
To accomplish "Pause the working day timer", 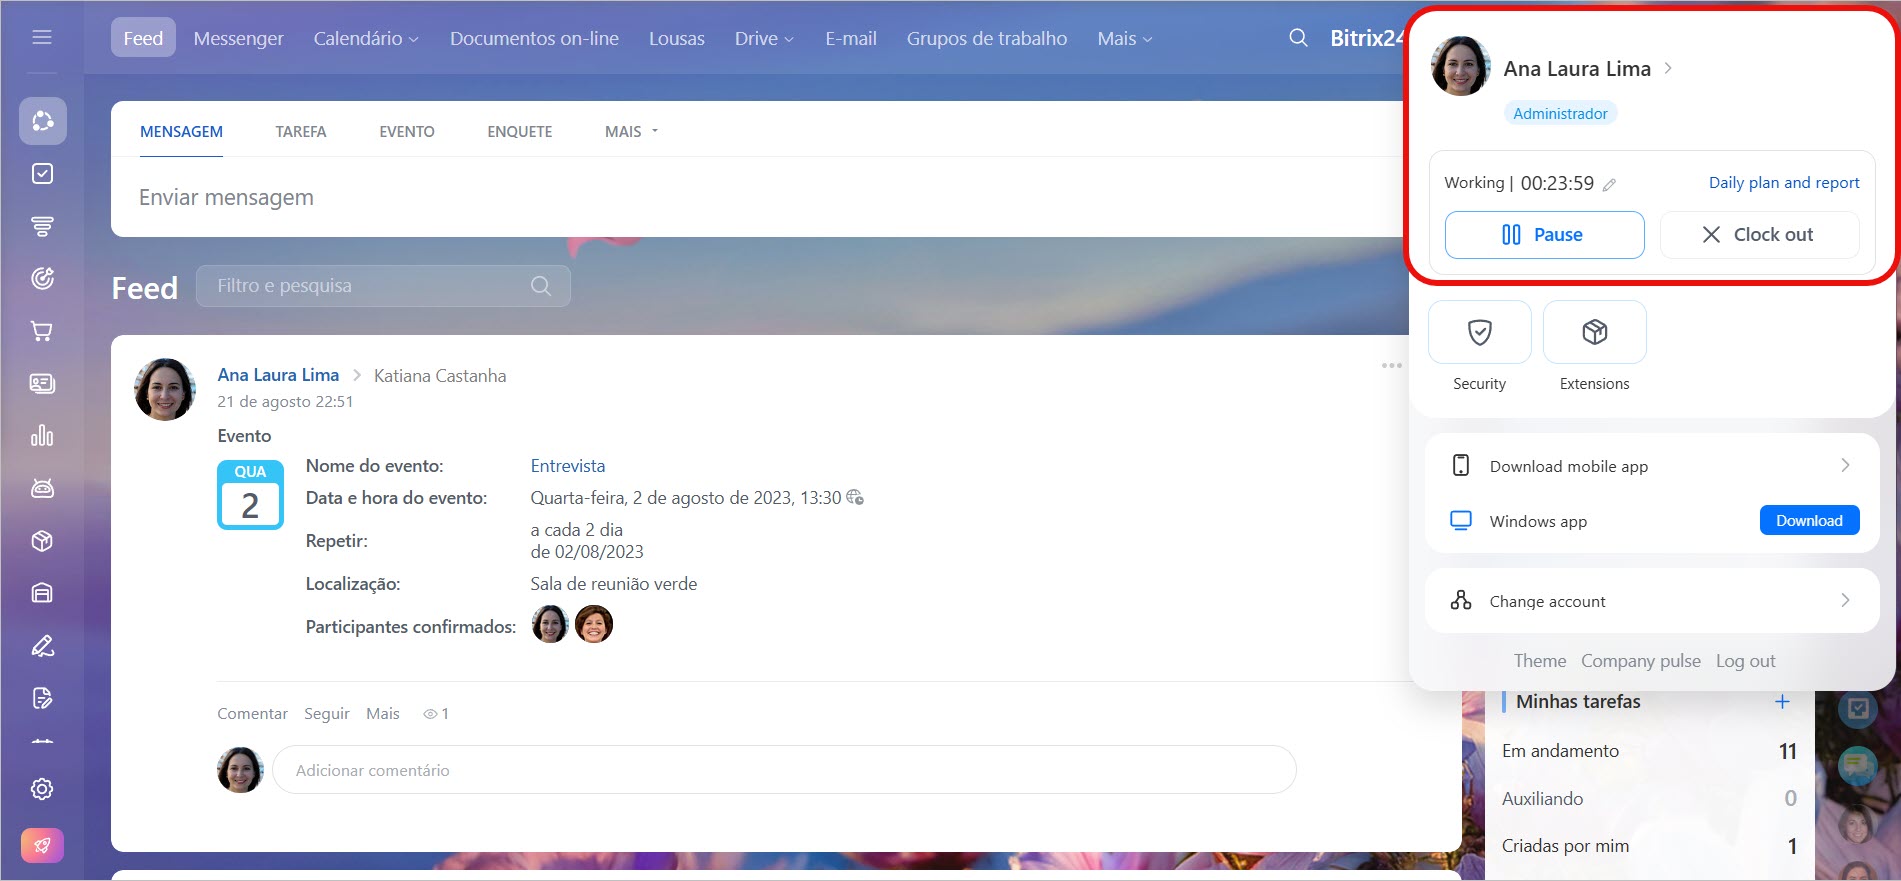I will (1543, 235).
